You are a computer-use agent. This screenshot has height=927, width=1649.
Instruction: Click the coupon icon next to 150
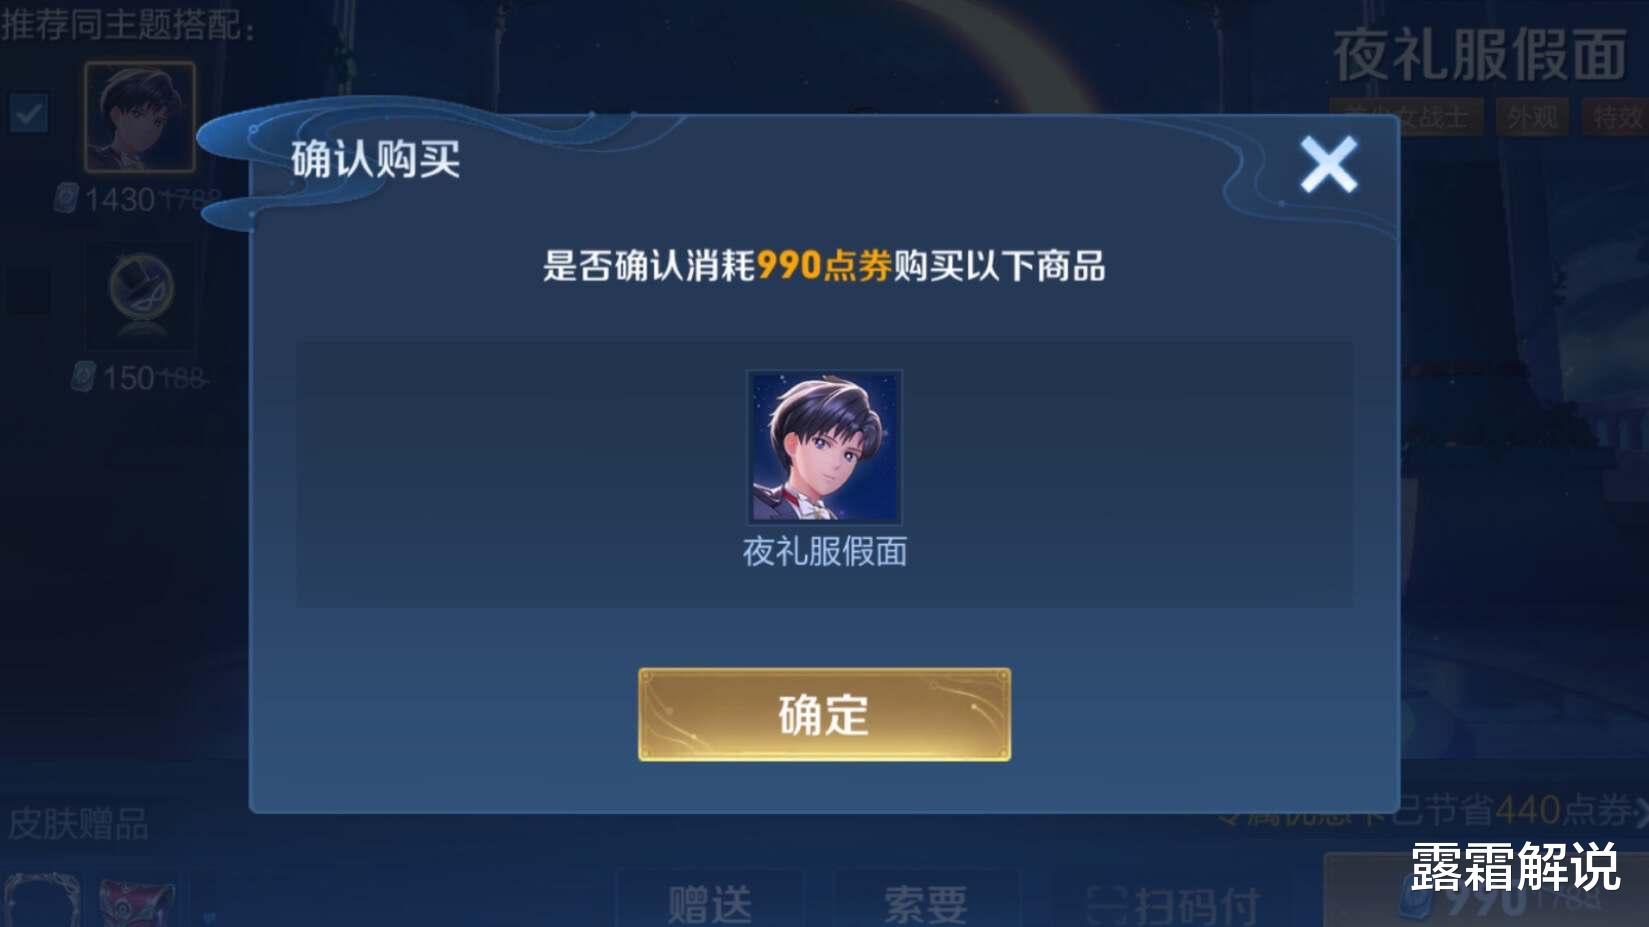84,377
